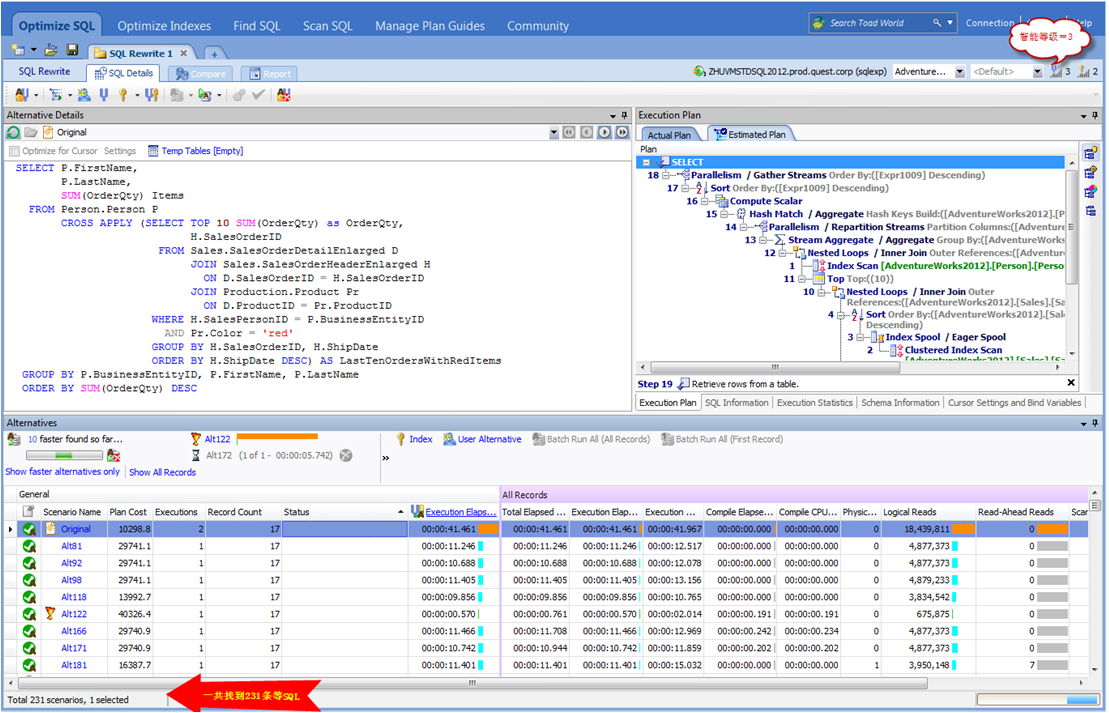Select the Actual Plan tab
1109x713 pixels.
point(669,135)
